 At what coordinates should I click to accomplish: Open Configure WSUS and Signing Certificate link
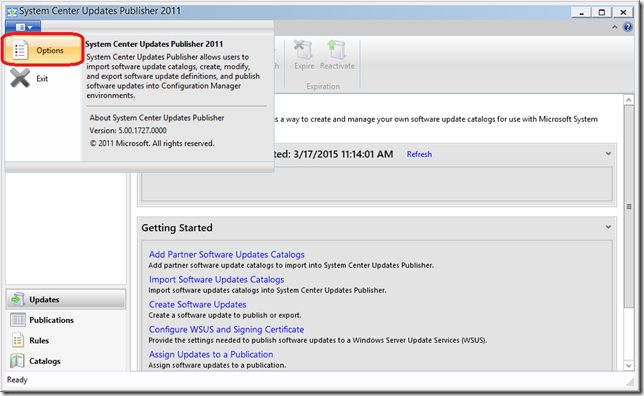click(226, 329)
